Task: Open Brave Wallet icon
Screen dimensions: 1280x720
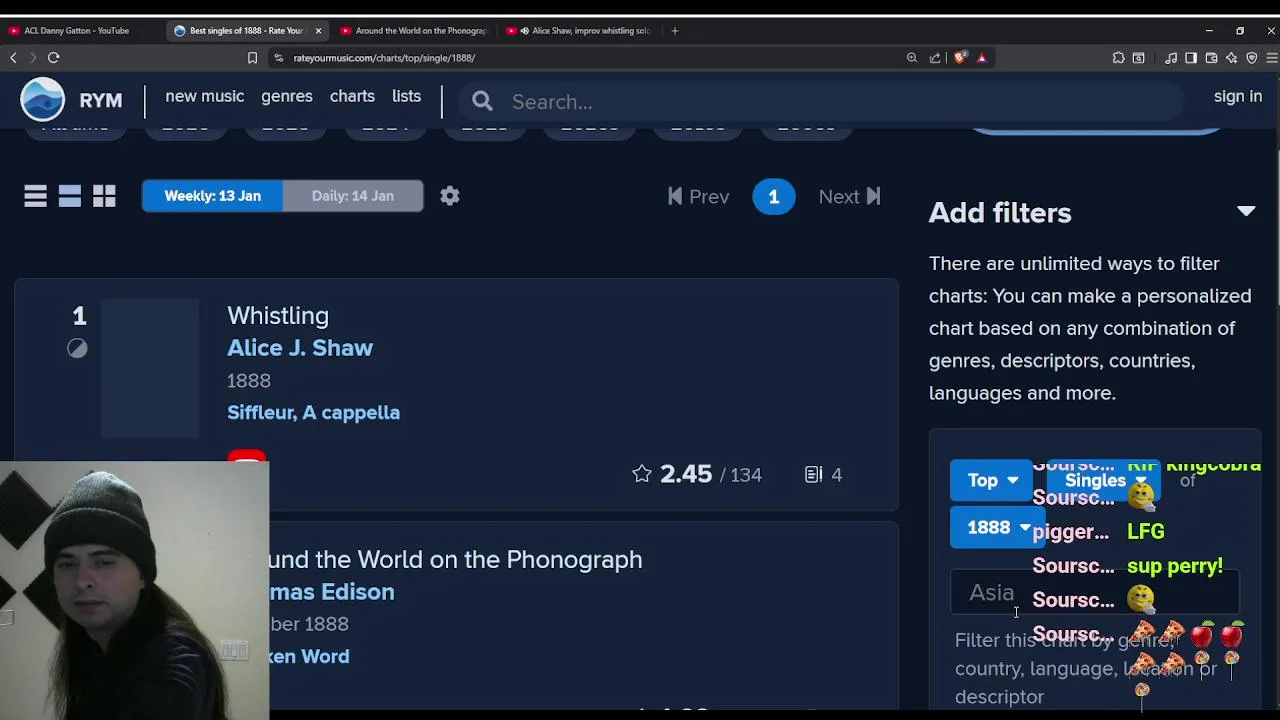Action: pos(1211,58)
